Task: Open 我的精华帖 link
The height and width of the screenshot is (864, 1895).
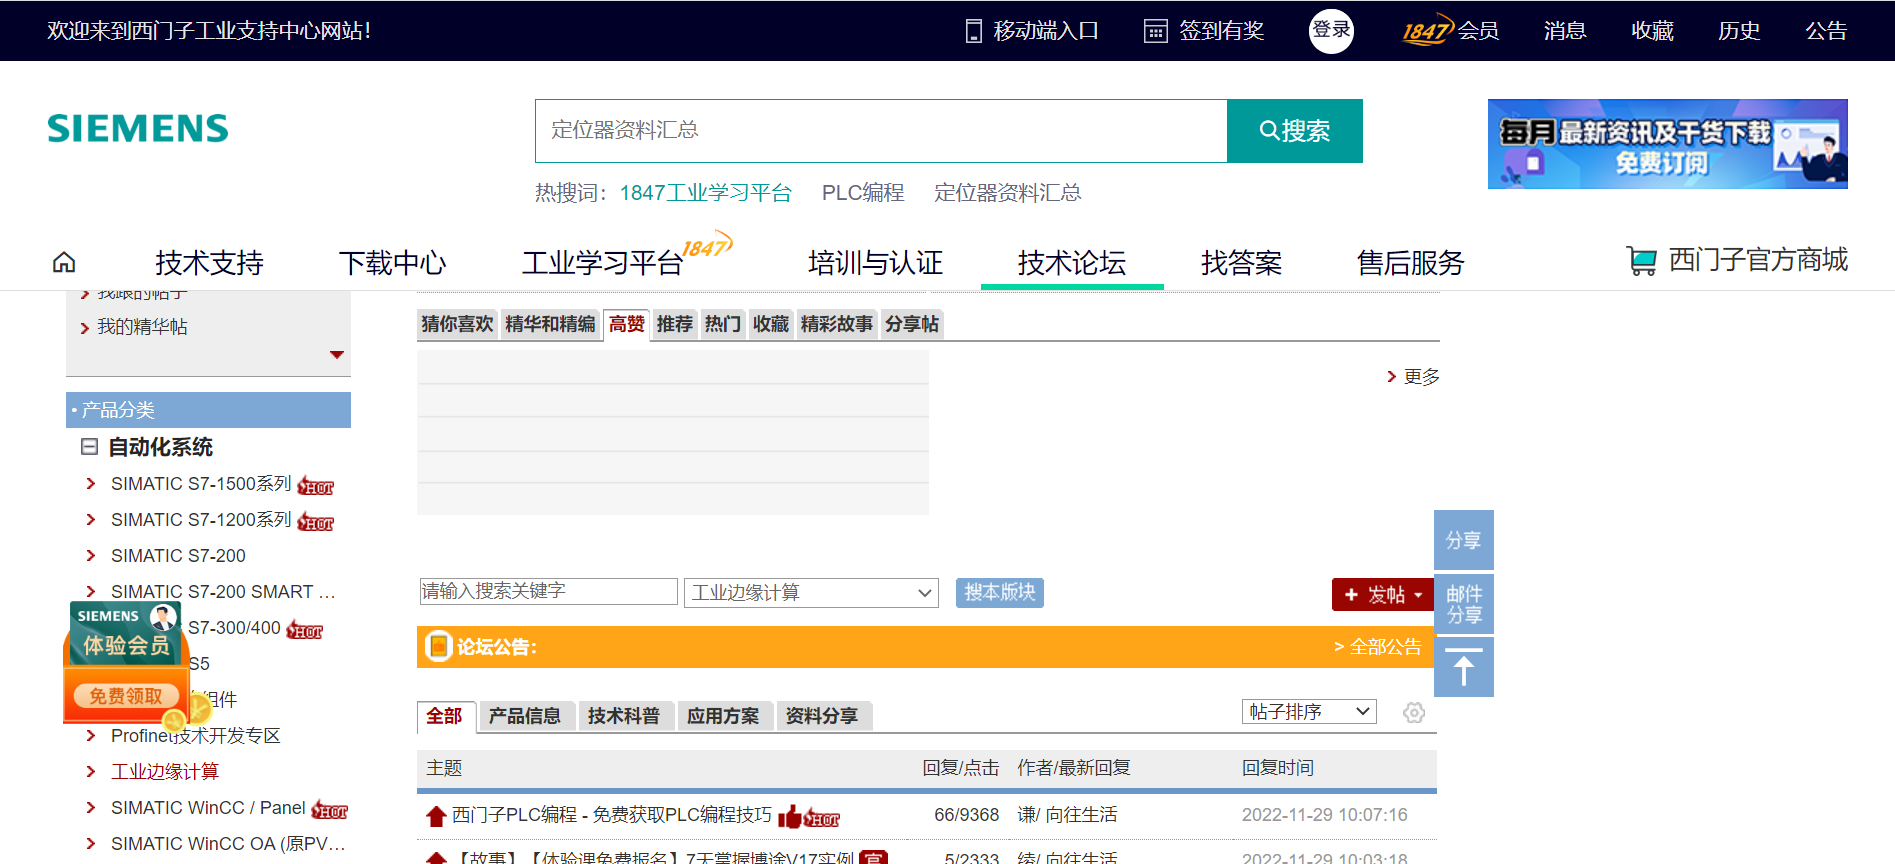Action: click(x=142, y=327)
